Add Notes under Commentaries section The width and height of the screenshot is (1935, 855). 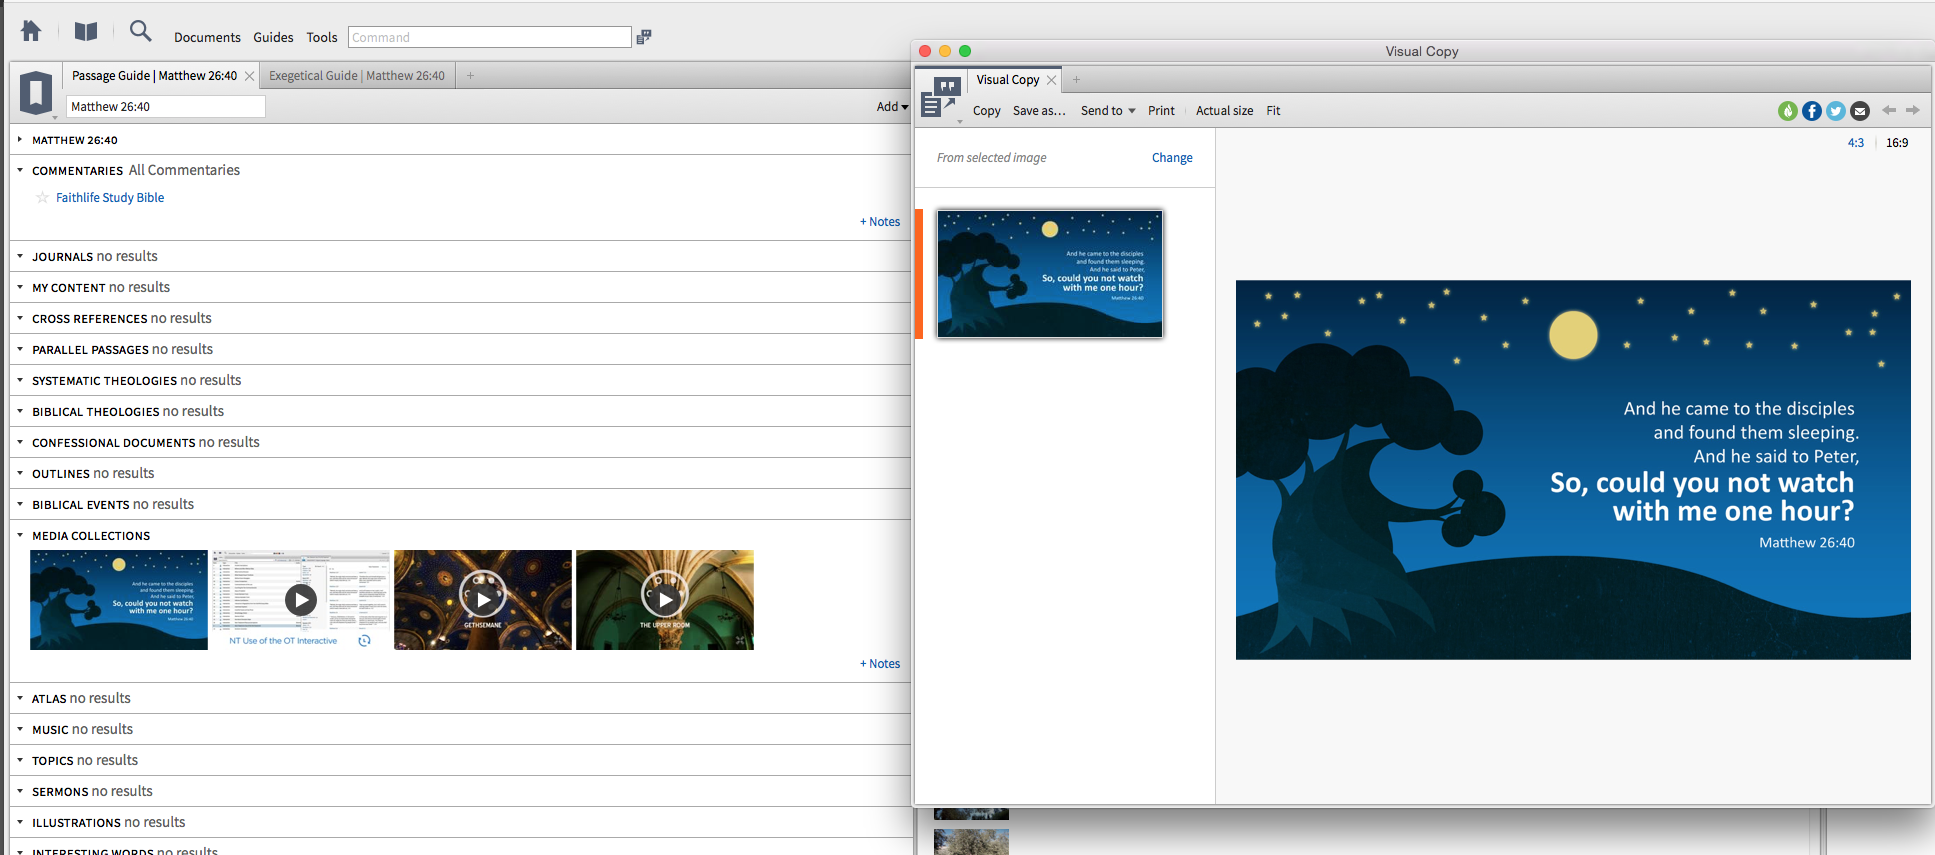pos(880,222)
